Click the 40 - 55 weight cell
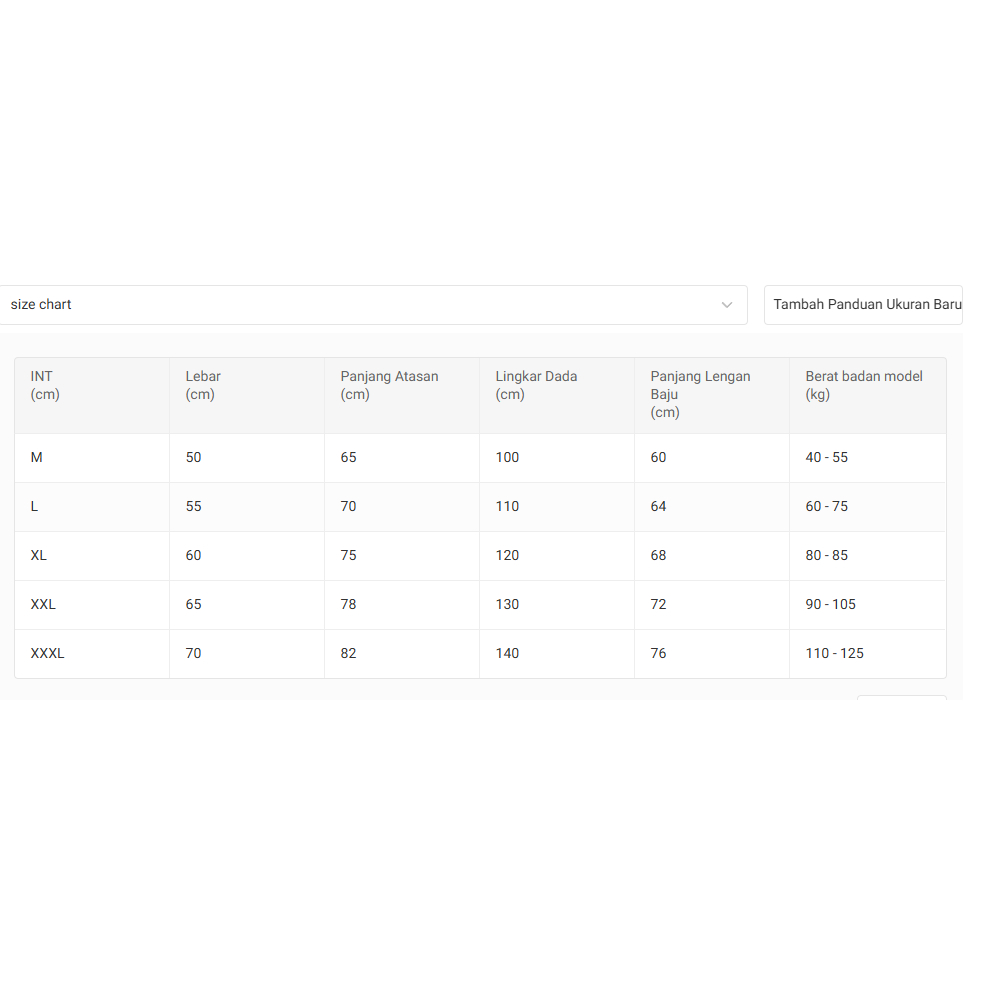This screenshot has width=982, height=982. coord(826,458)
